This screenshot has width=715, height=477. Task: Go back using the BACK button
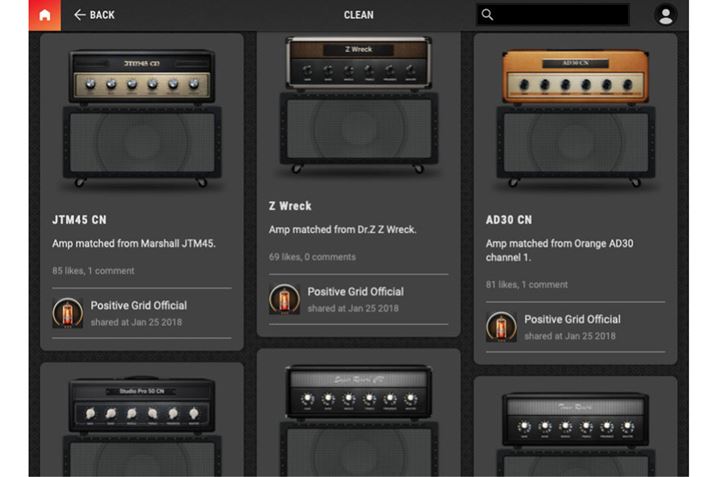(x=94, y=15)
